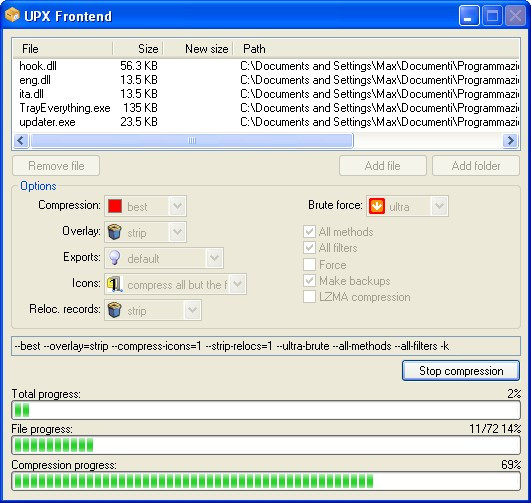Click the horizontal scrollbar thumb of file list
This screenshot has width=531, height=503.
coord(192,140)
